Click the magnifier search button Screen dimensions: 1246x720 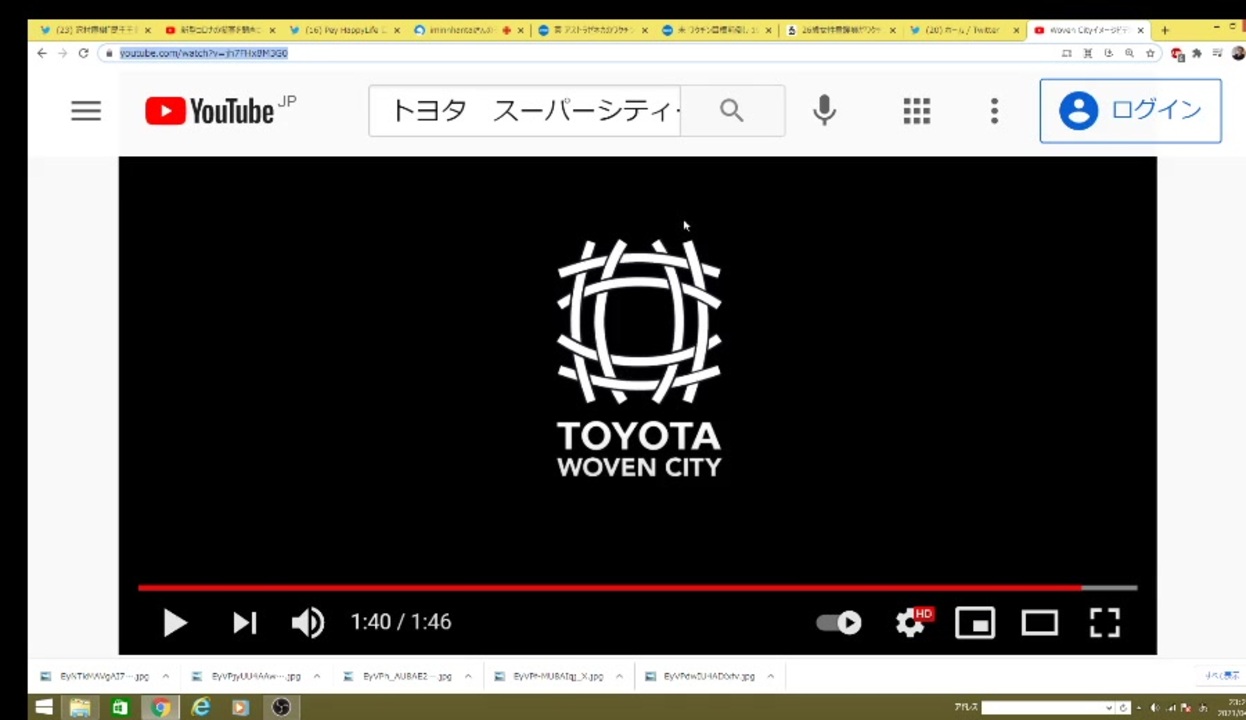[732, 110]
